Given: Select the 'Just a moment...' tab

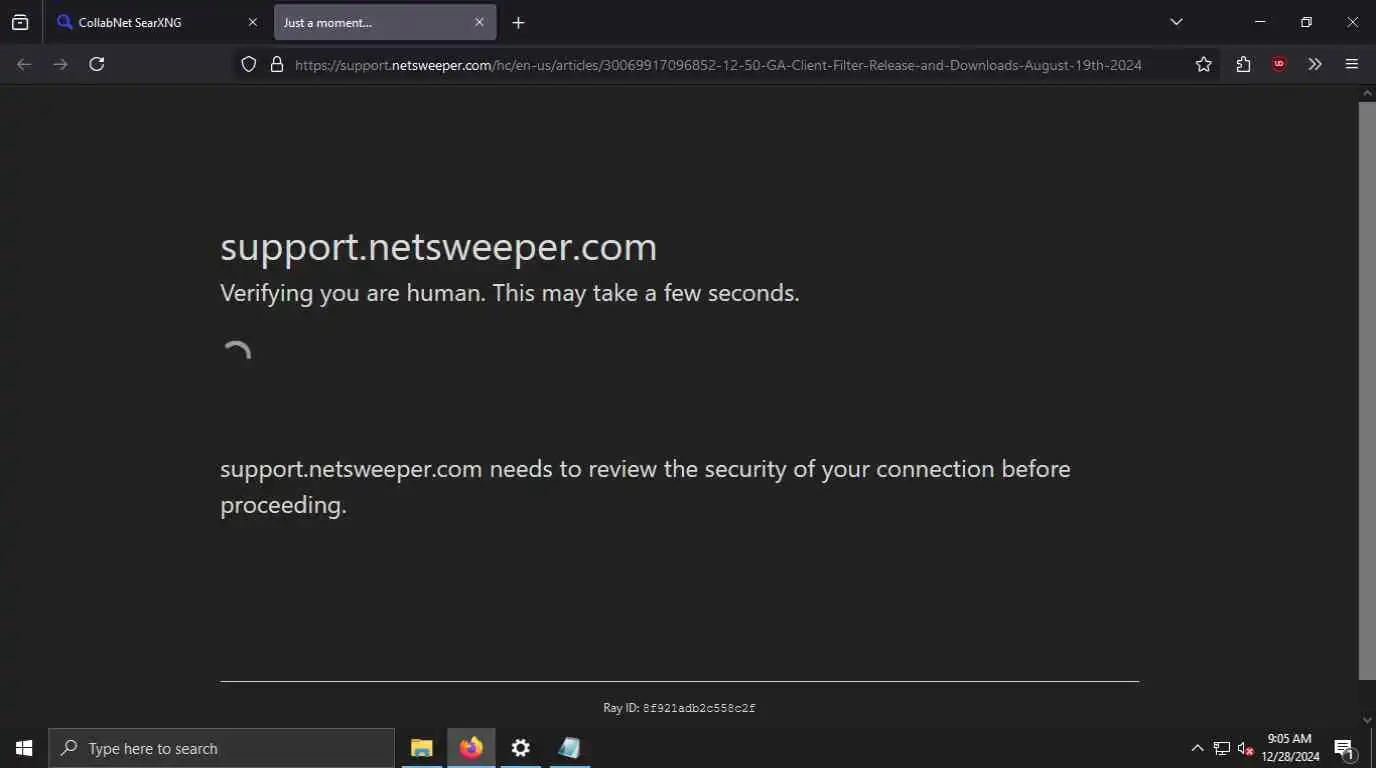Looking at the screenshot, I should [x=385, y=22].
